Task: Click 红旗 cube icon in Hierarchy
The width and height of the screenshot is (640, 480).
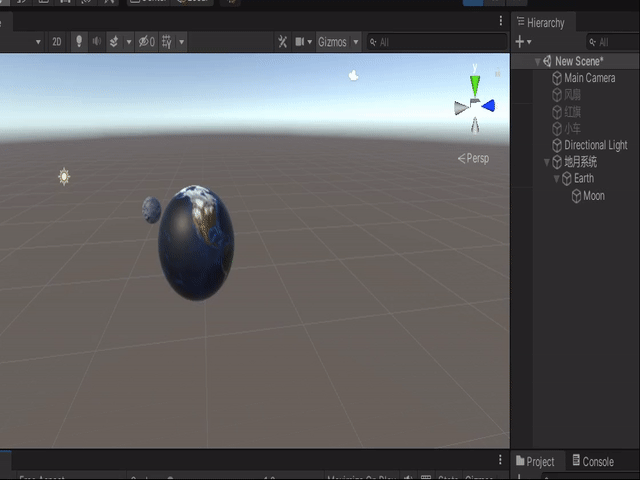Action: 557,111
